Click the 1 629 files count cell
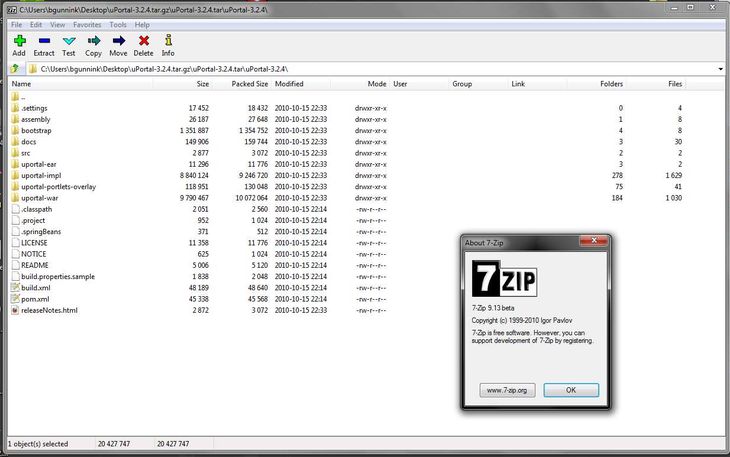This screenshot has width=730, height=457. [674, 175]
